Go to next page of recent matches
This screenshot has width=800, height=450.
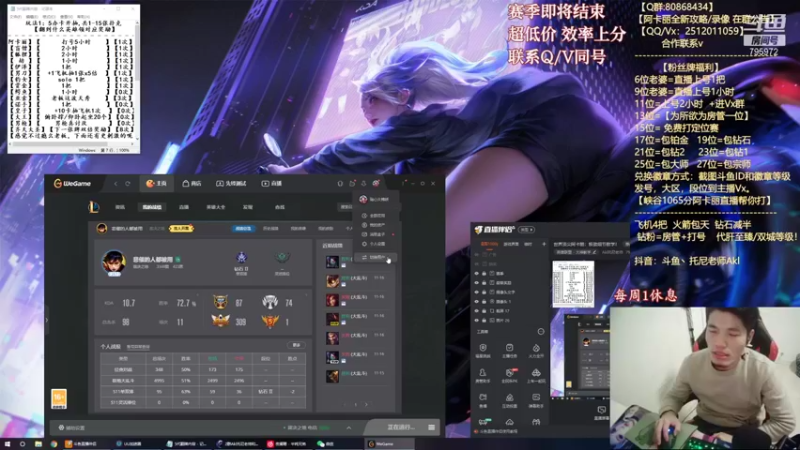click(x=366, y=405)
